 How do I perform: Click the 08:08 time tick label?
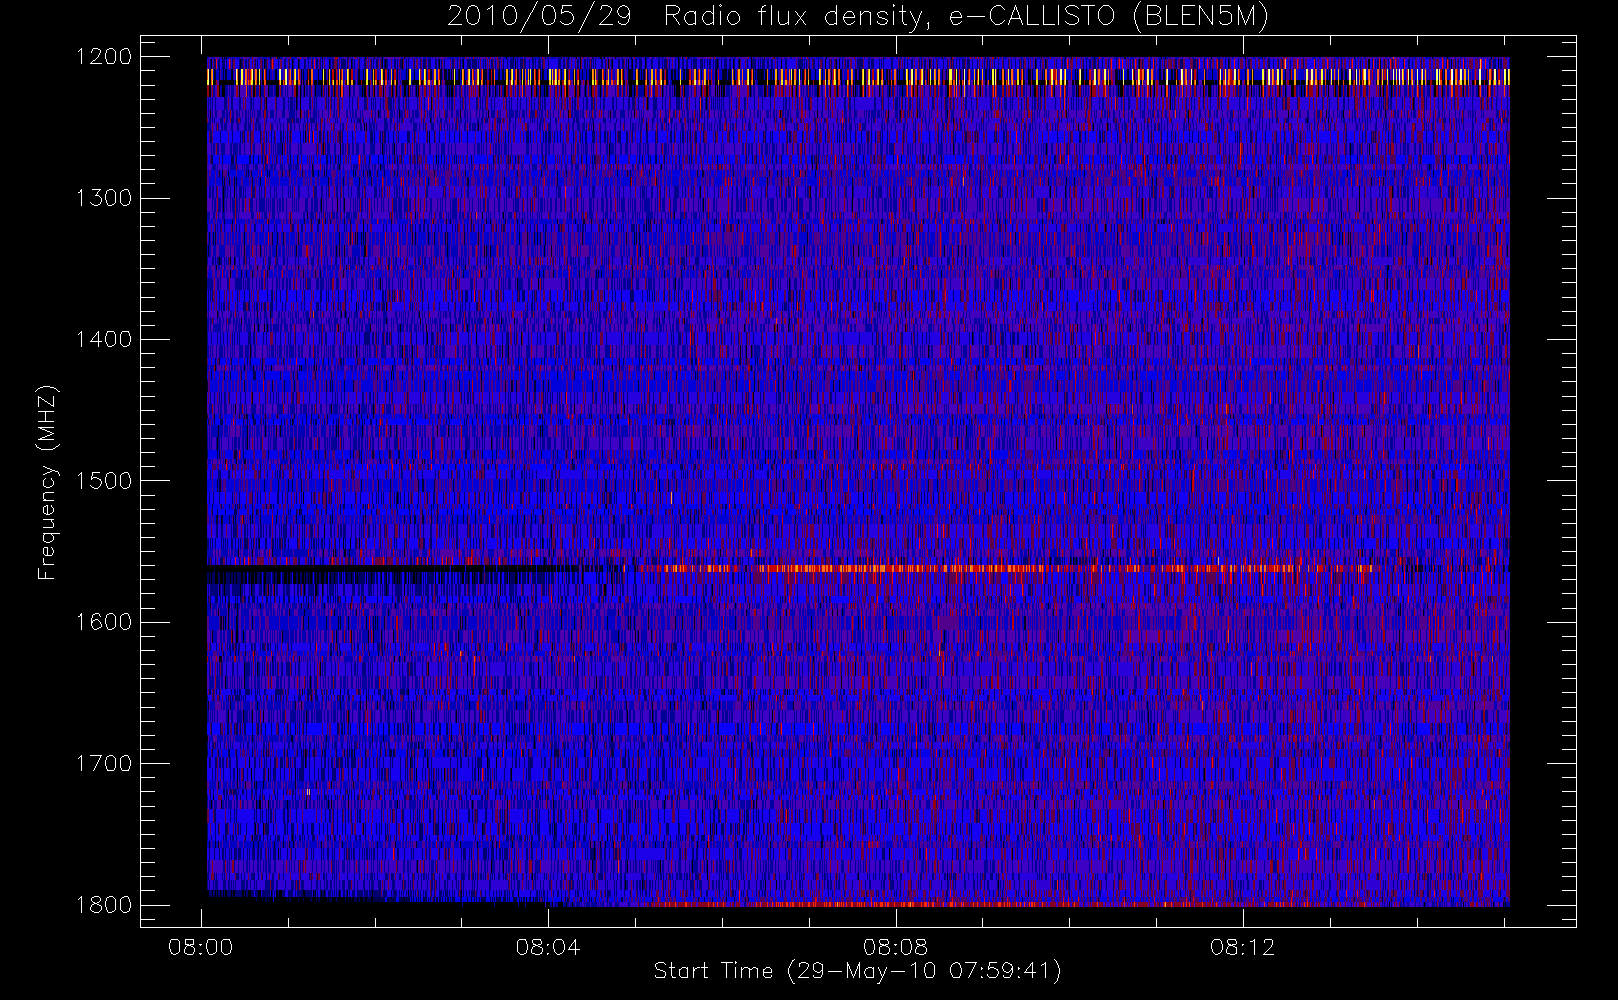tap(895, 947)
